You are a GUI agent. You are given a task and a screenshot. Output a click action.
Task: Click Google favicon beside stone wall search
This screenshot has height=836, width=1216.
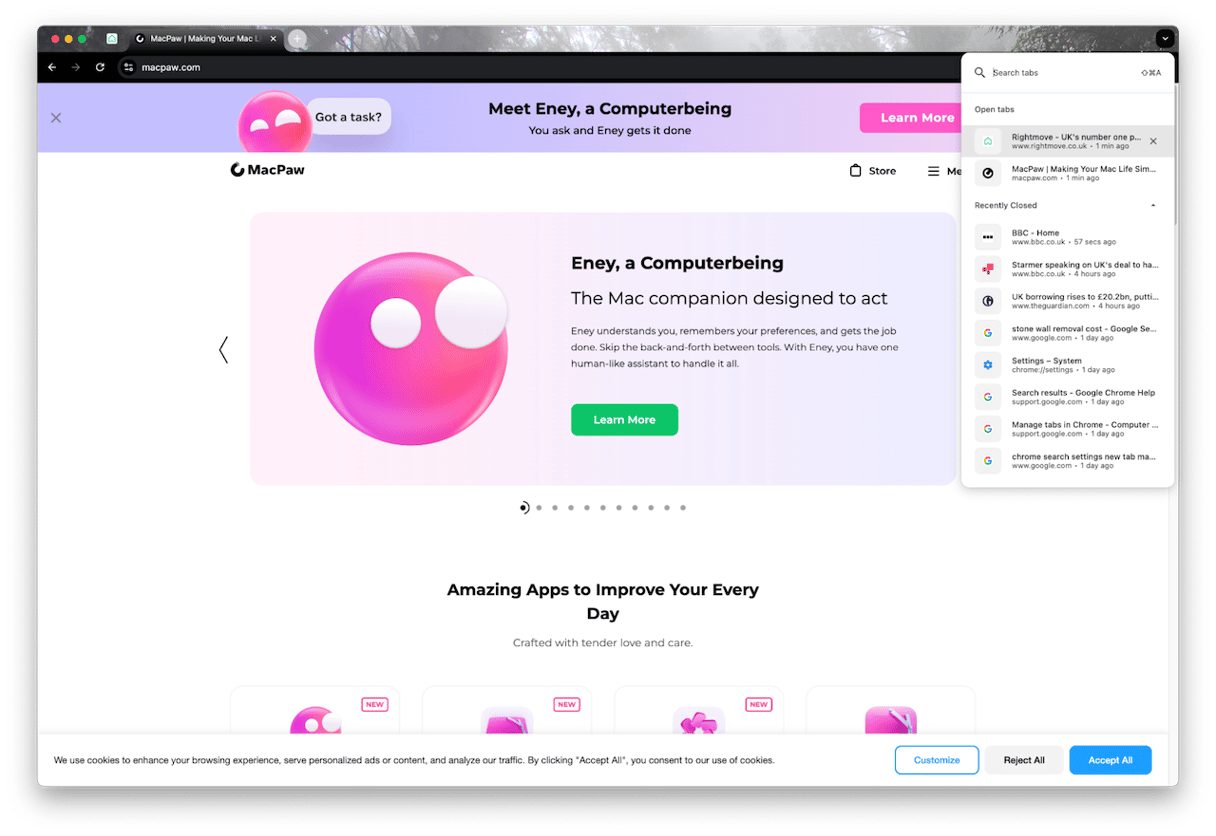(x=988, y=333)
